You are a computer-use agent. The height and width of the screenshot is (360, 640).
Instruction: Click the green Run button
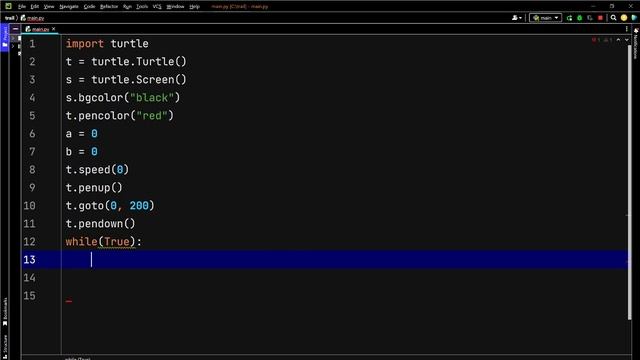(x=569, y=18)
